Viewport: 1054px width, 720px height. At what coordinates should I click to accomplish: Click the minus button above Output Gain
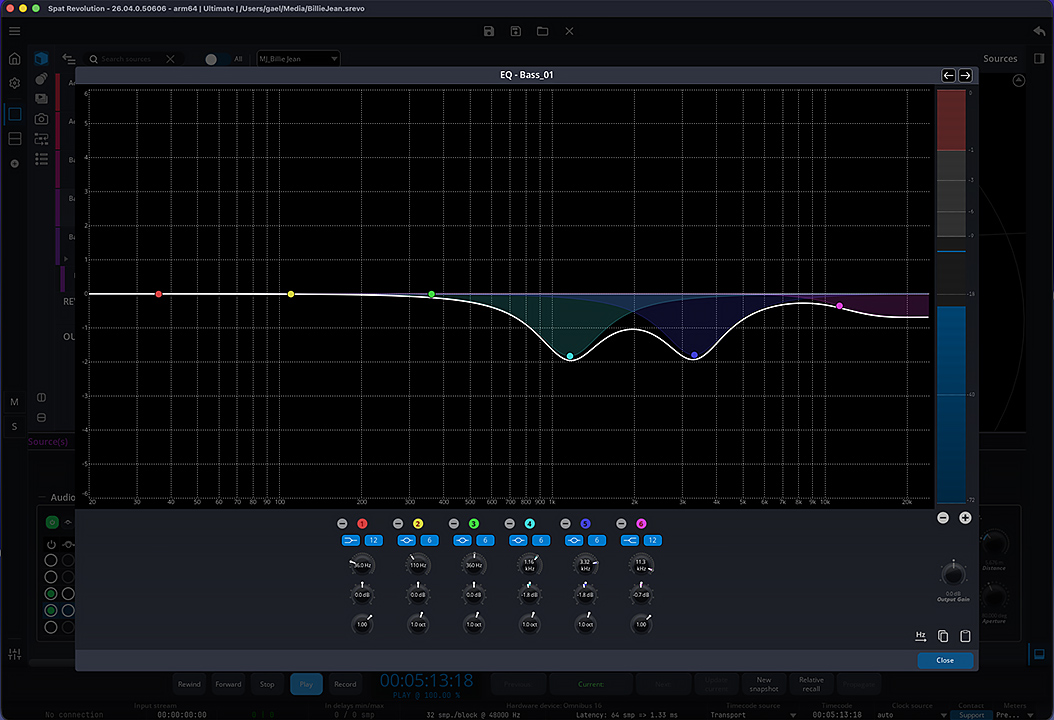coord(943,518)
